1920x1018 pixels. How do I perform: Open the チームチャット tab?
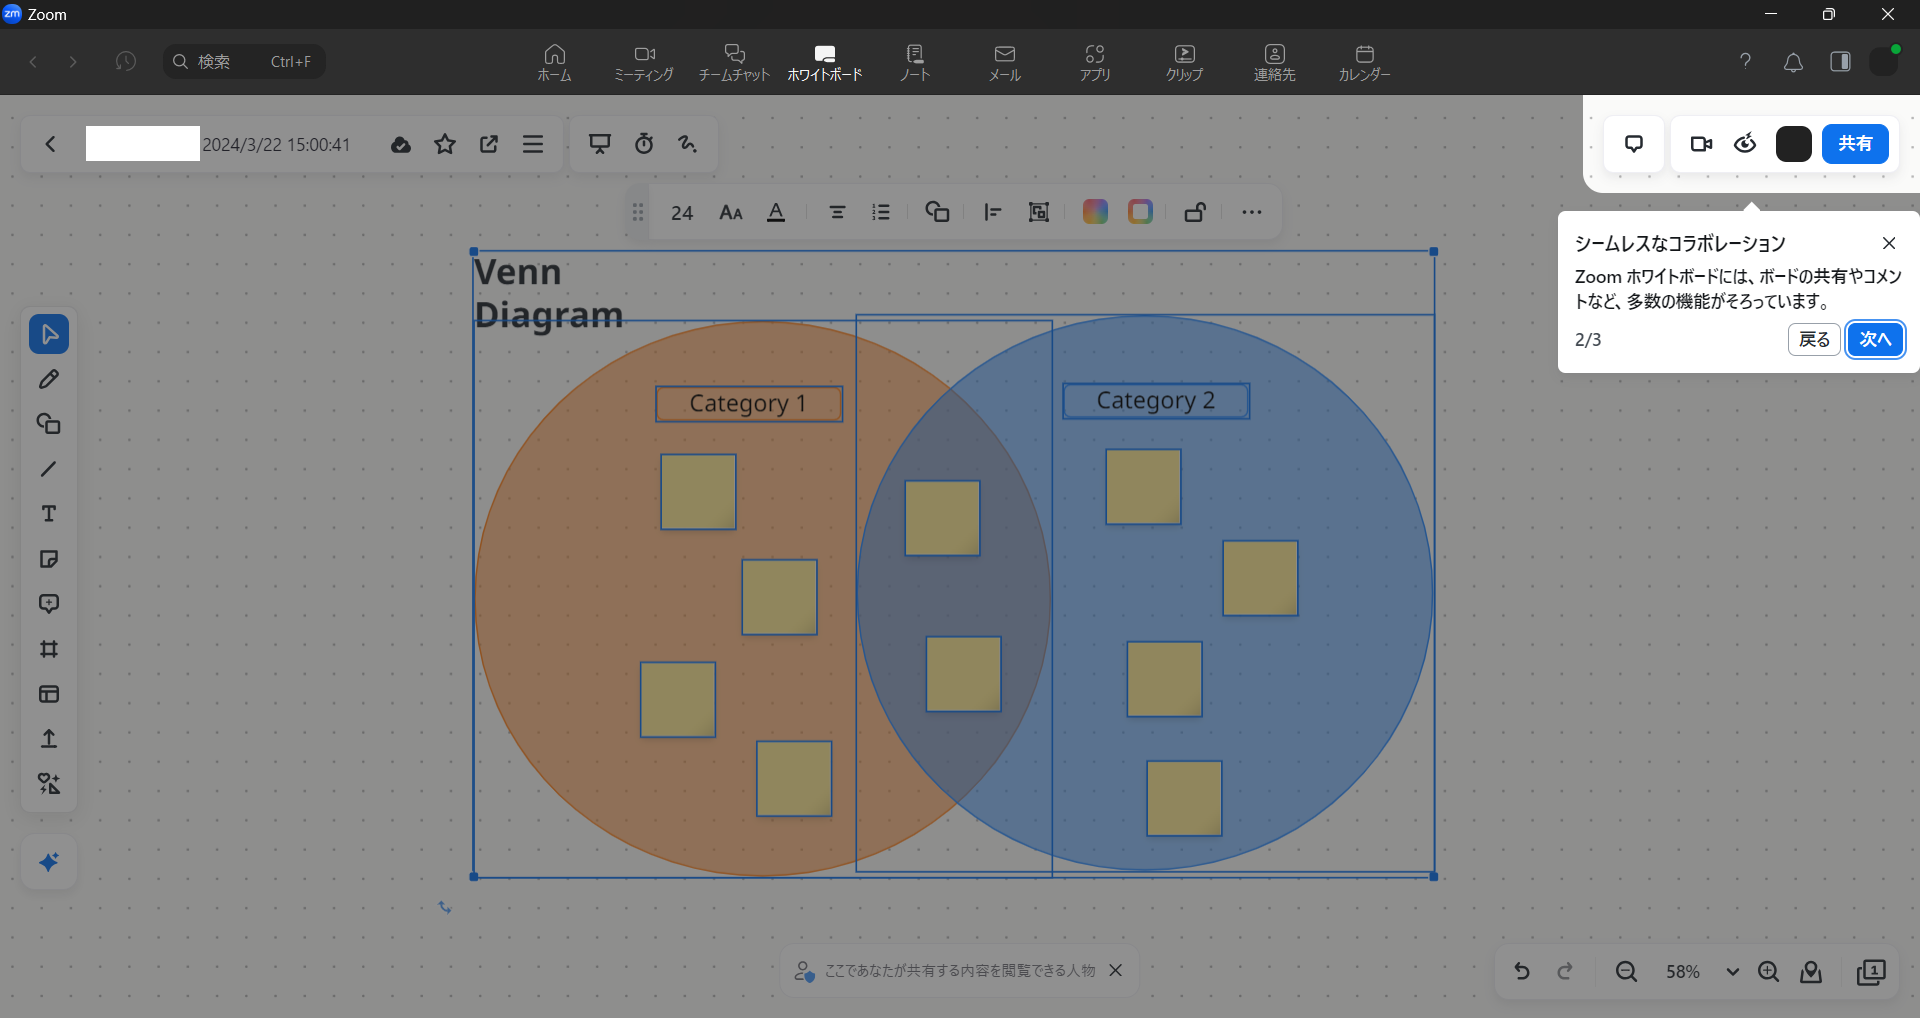click(x=734, y=62)
